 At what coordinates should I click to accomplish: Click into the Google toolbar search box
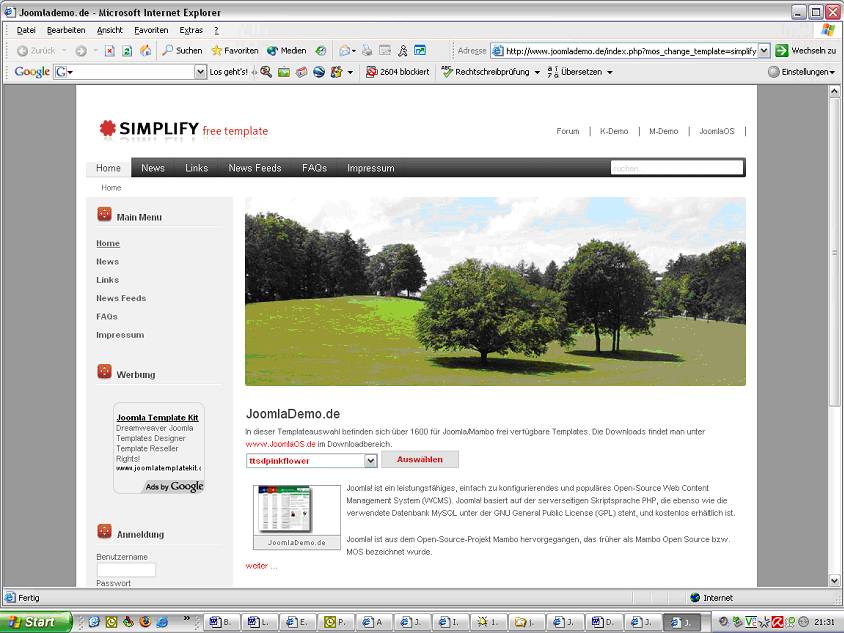[x=130, y=72]
